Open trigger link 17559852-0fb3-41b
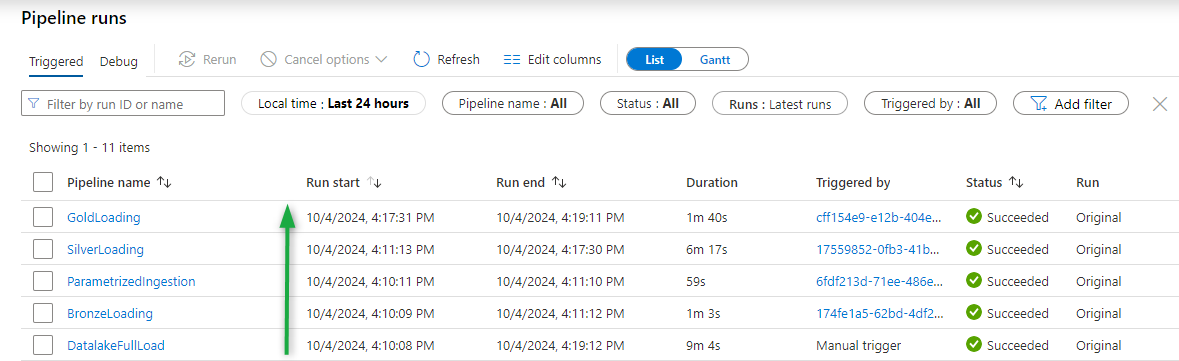This screenshot has width=1179, height=361. pos(878,249)
